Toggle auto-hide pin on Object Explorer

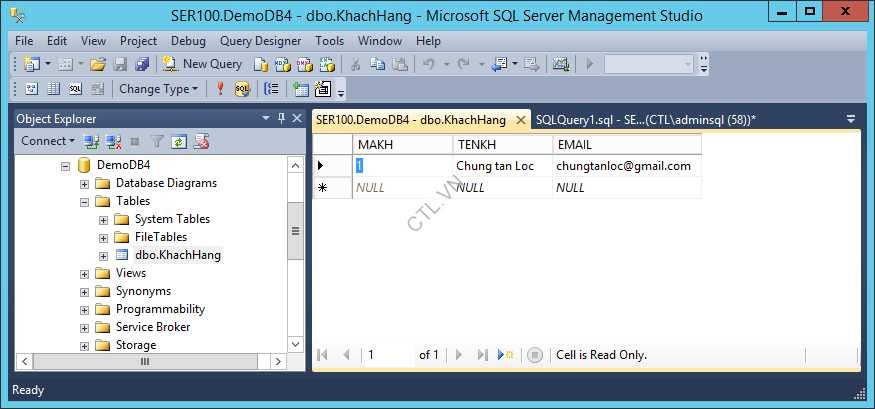click(x=282, y=118)
